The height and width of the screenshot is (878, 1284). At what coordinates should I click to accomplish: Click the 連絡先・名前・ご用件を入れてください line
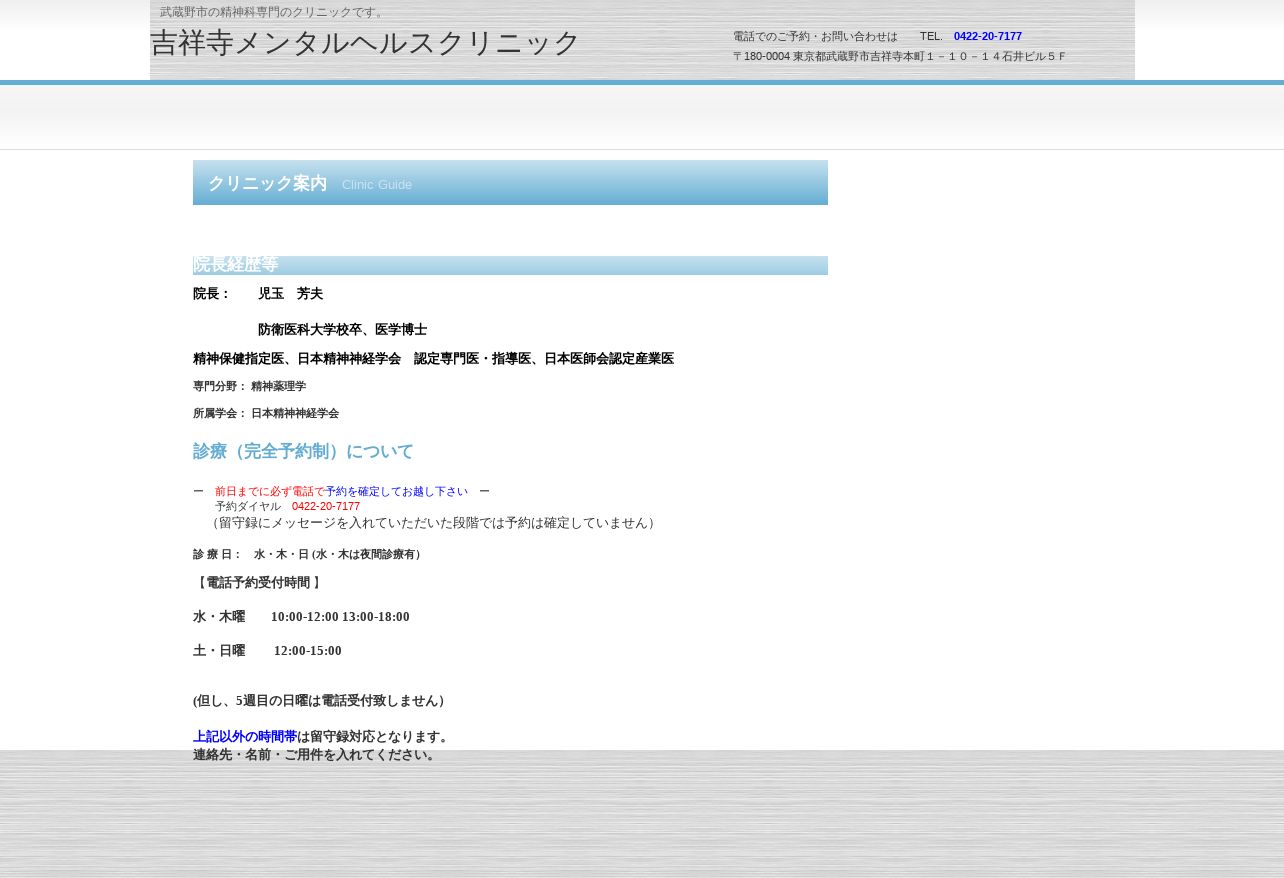click(316, 755)
